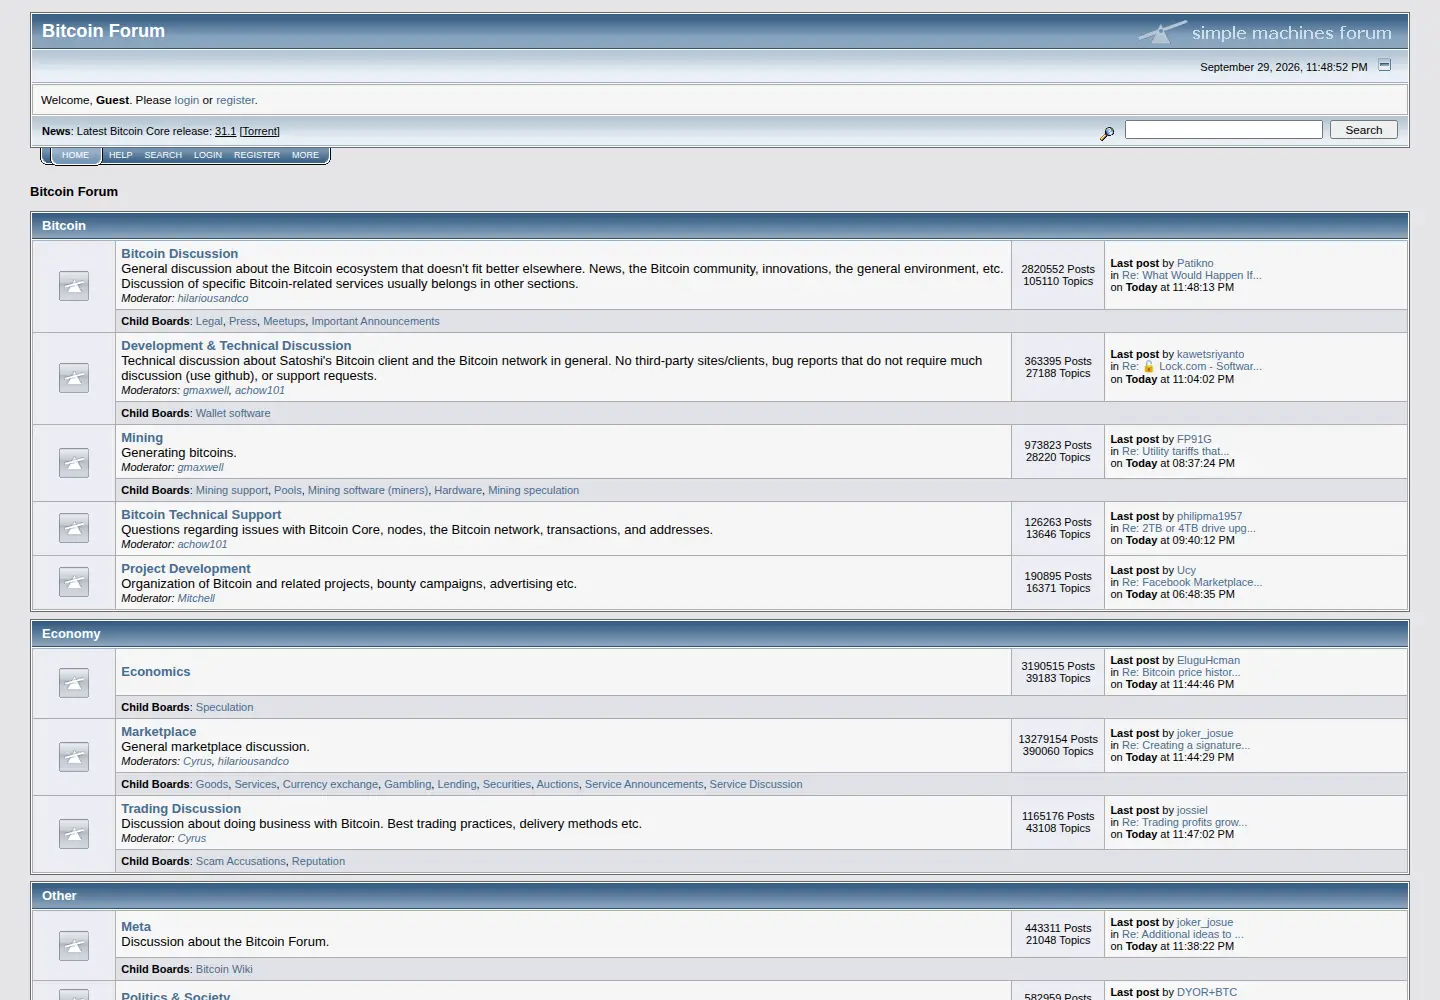Open the Wallet software child board
Screen dimensions: 1440x1000
click(233, 413)
